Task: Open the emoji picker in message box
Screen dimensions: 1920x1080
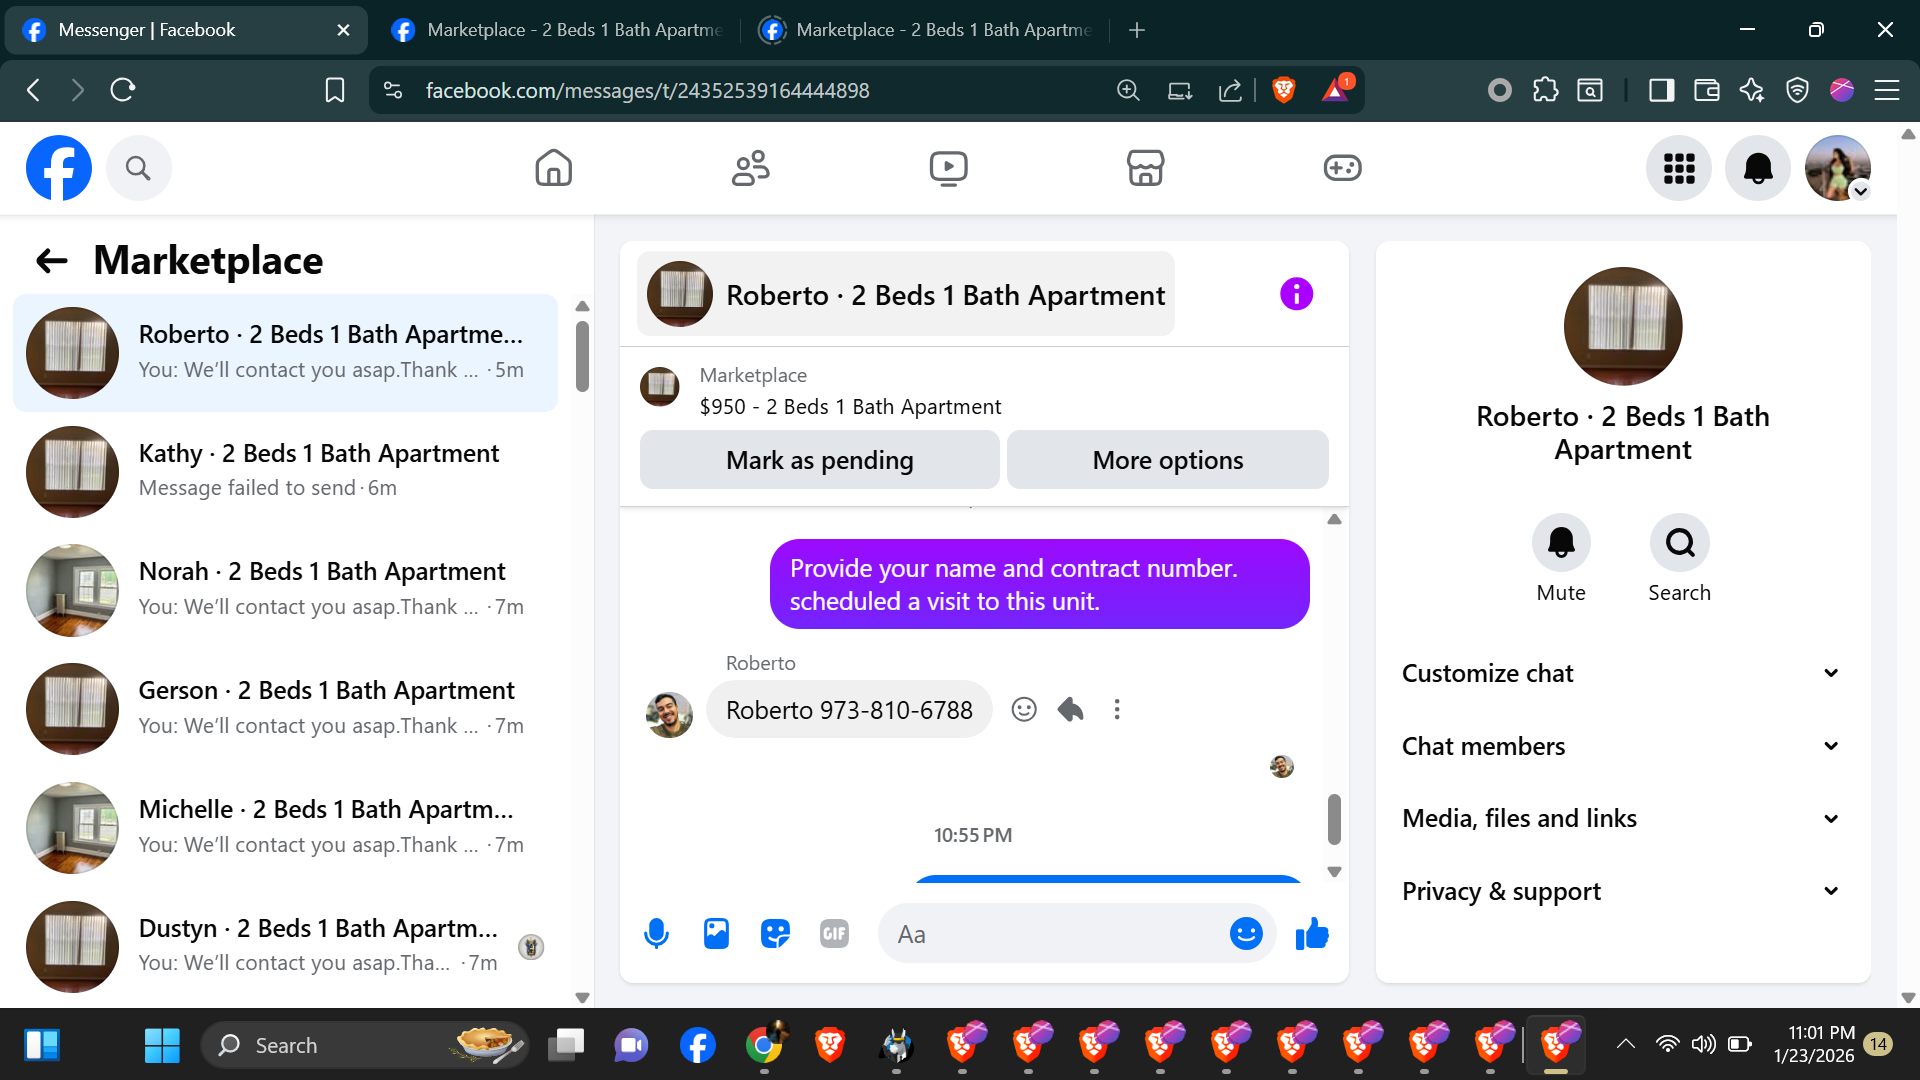Action: tap(1246, 934)
